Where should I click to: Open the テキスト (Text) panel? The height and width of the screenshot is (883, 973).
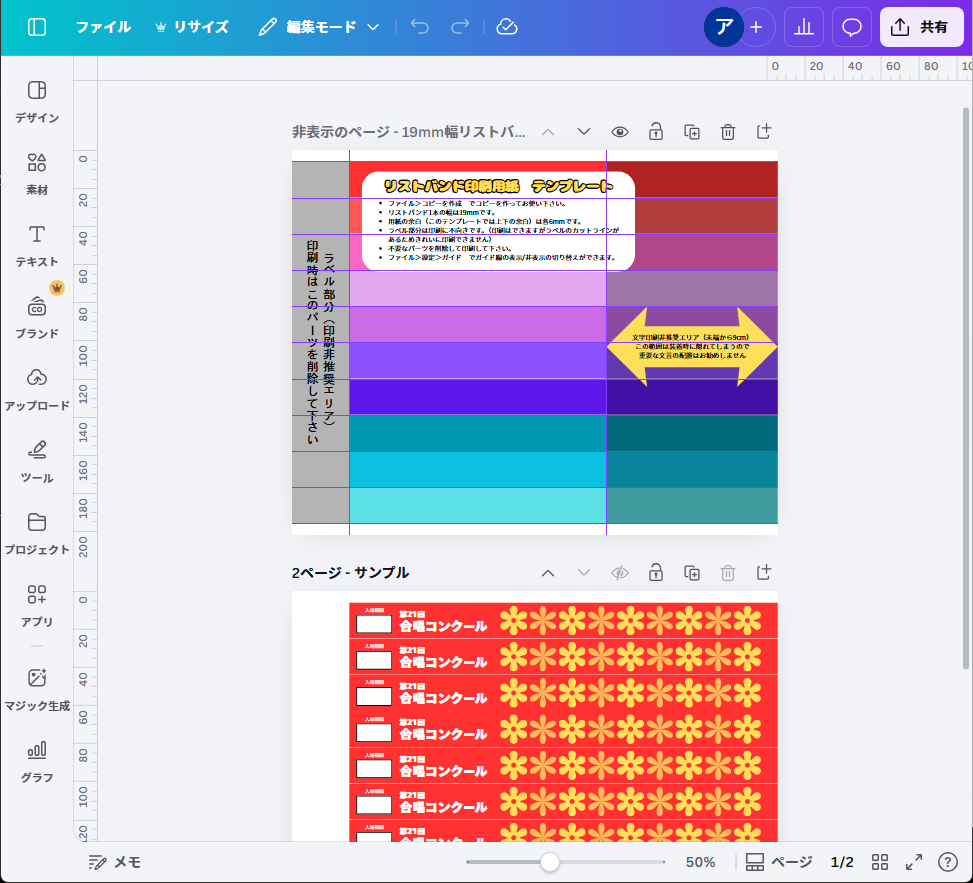(x=36, y=245)
